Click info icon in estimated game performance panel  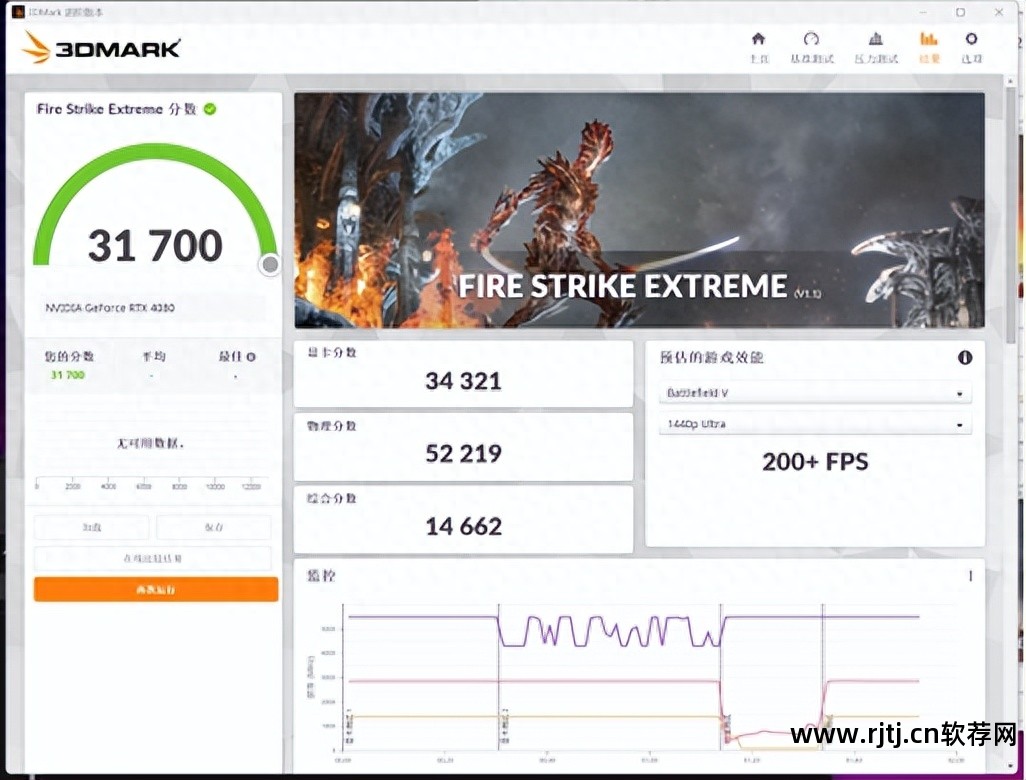(x=964, y=357)
